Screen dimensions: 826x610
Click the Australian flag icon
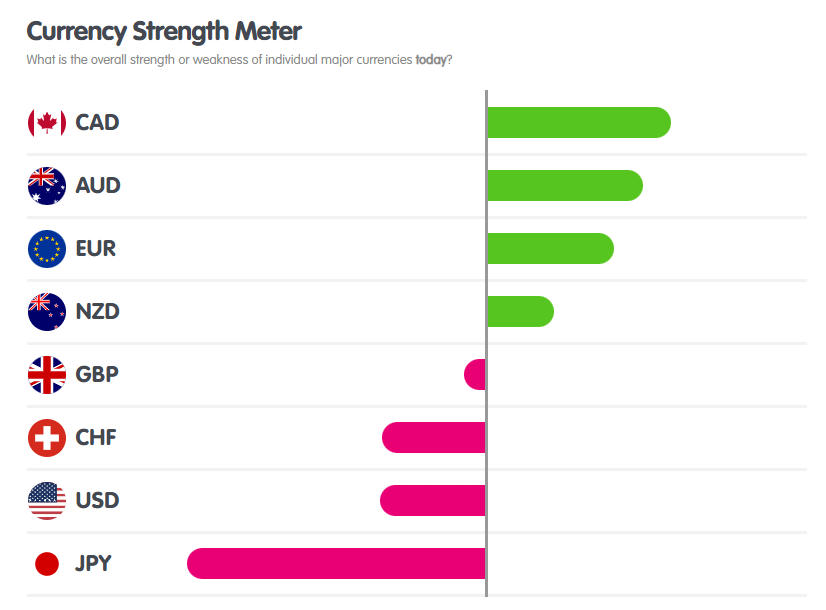[47, 186]
